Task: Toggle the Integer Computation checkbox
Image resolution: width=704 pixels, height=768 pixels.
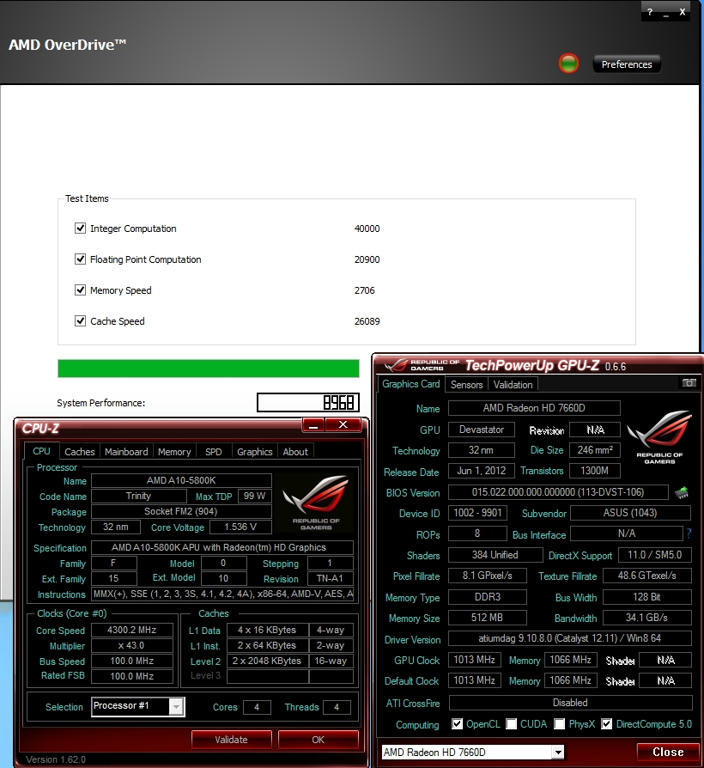Action: click(80, 228)
